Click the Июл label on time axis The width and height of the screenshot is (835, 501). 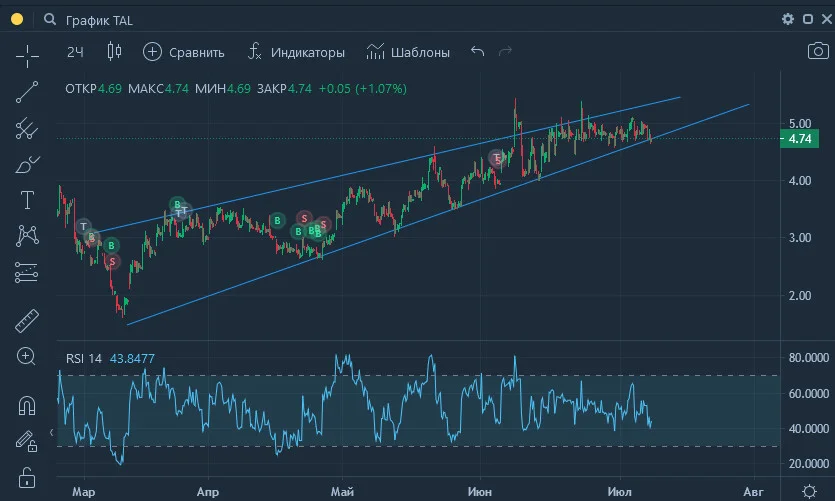[x=619, y=492]
